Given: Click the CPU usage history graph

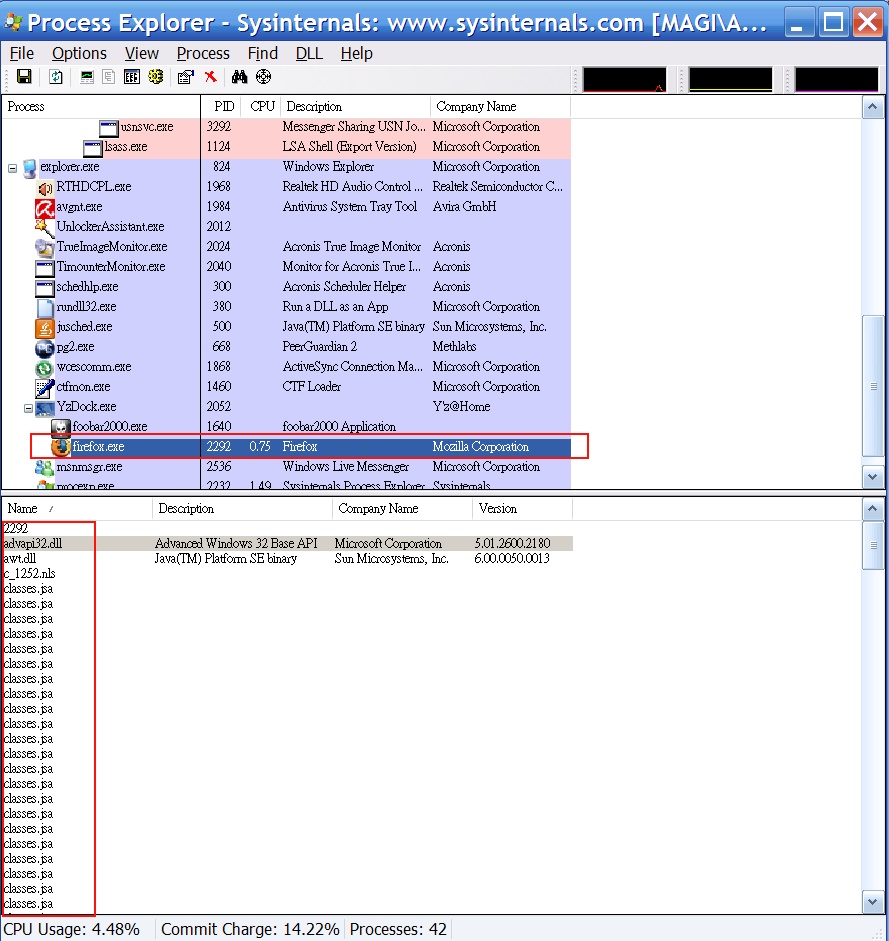Looking at the screenshot, I should 625,79.
